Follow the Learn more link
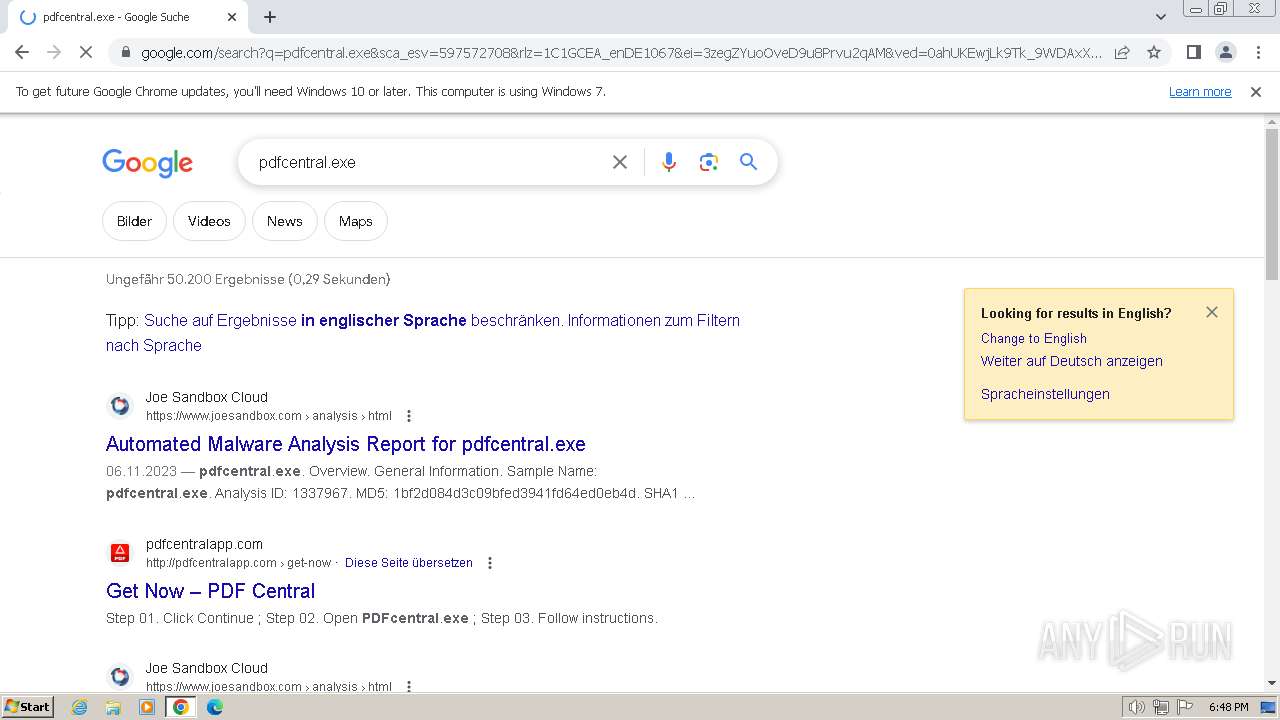The height and width of the screenshot is (720, 1280). point(1200,91)
